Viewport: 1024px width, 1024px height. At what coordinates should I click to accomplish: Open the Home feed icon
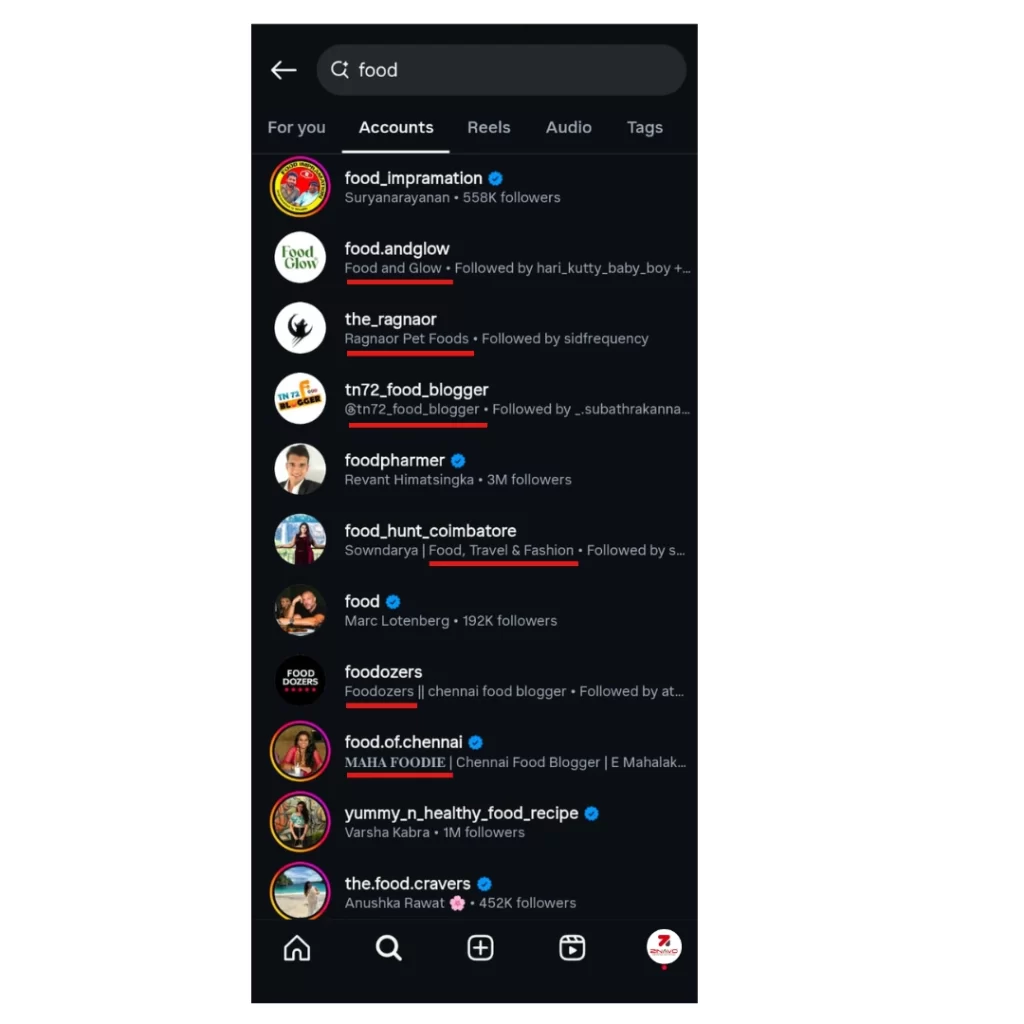pyautogui.click(x=297, y=948)
